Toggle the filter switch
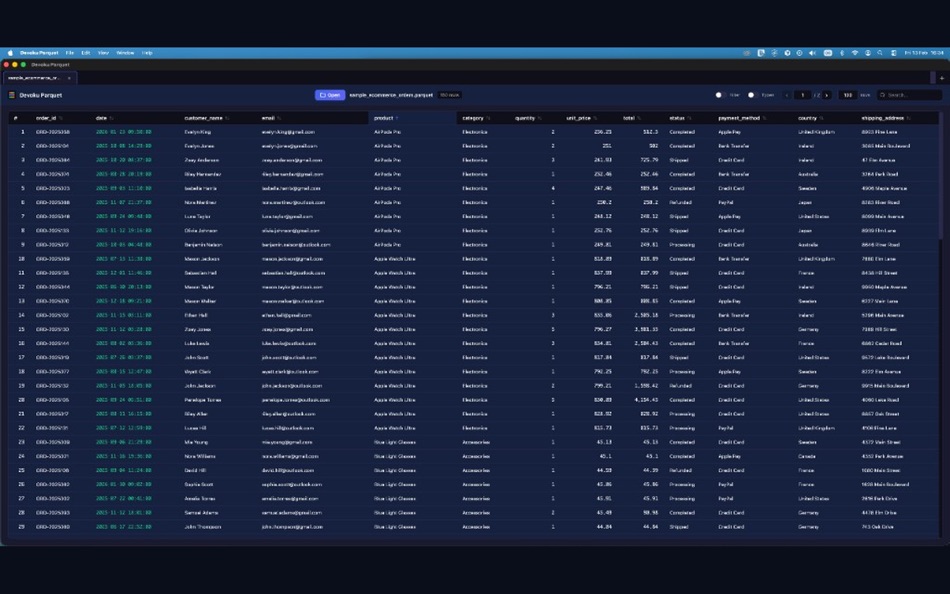The height and width of the screenshot is (594, 950). pos(719,95)
